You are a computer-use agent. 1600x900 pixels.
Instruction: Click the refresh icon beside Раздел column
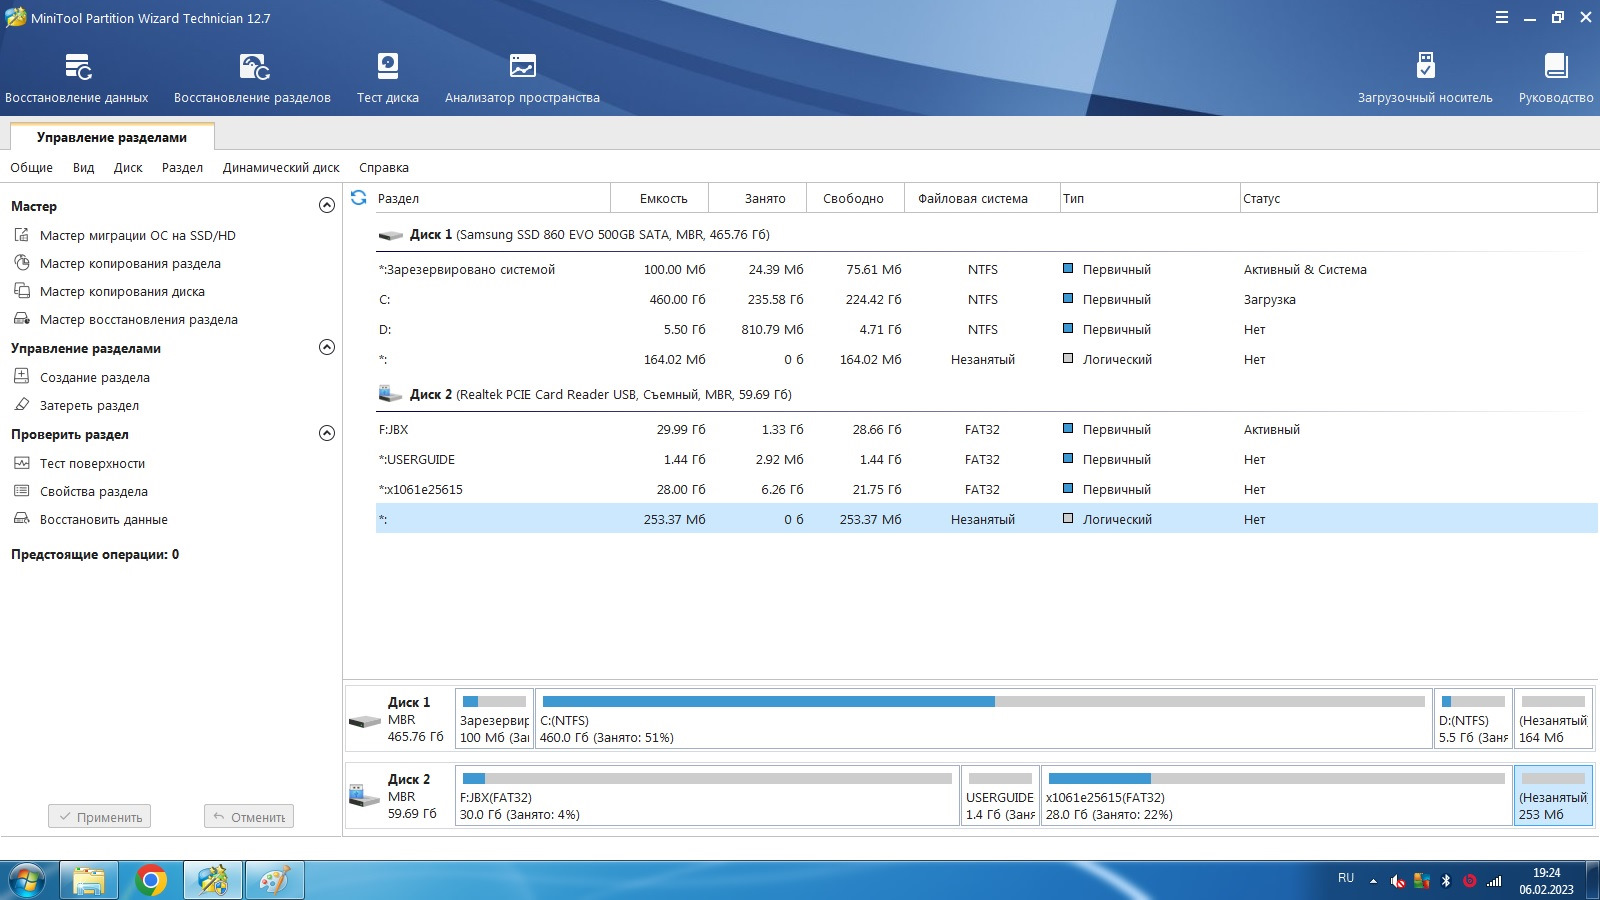point(359,198)
